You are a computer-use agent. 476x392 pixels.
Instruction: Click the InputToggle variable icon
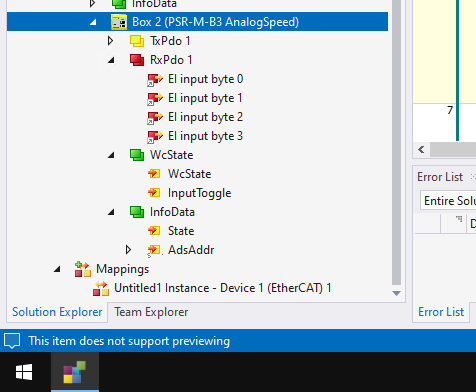154,193
